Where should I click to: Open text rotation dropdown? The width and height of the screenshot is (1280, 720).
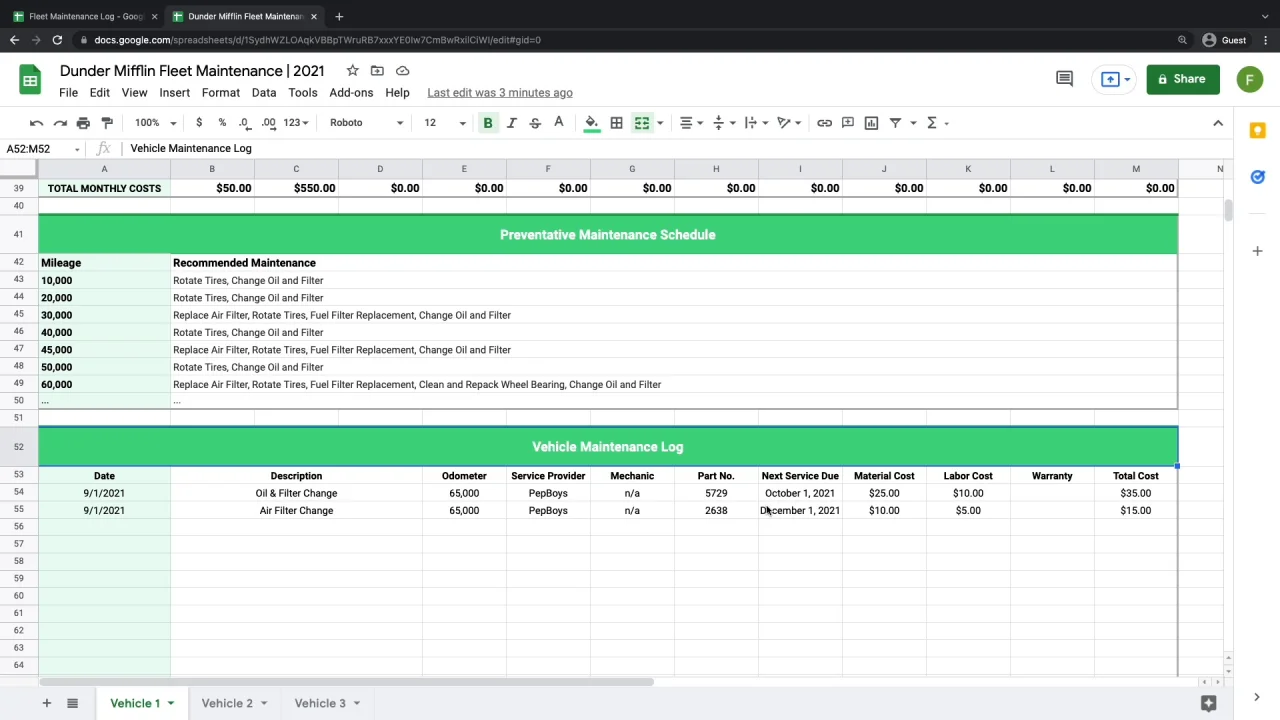[790, 123]
